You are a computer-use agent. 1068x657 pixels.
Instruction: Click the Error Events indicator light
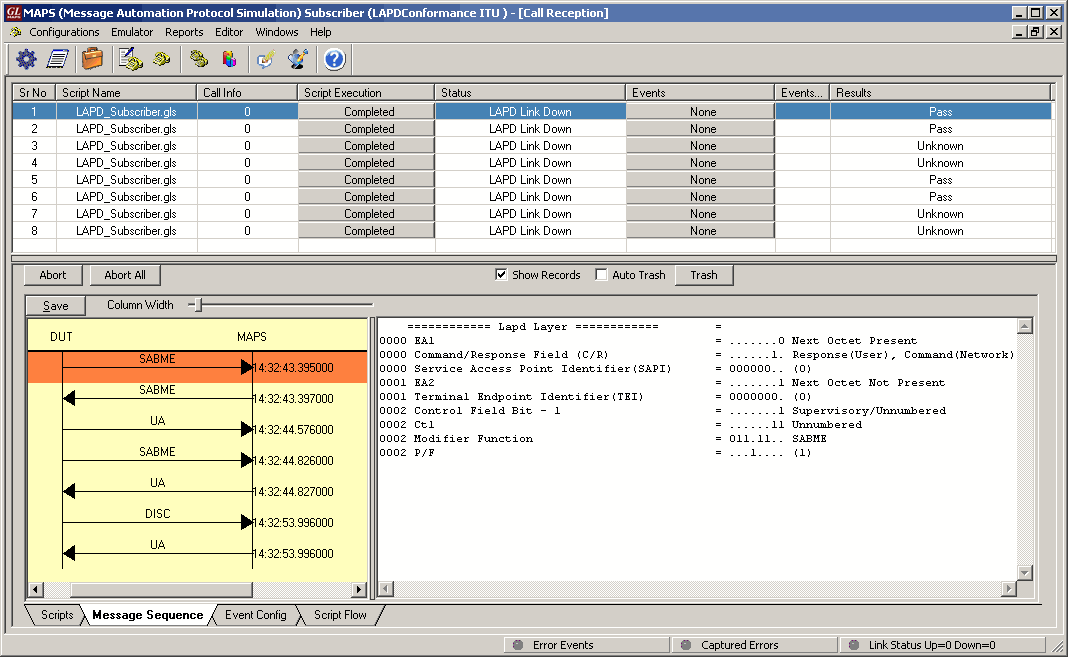[x=518, y=645]
